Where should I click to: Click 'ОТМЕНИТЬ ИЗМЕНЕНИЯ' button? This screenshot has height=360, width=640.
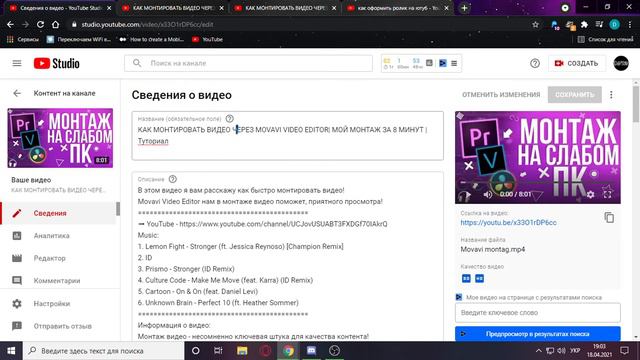click(501, 95)
